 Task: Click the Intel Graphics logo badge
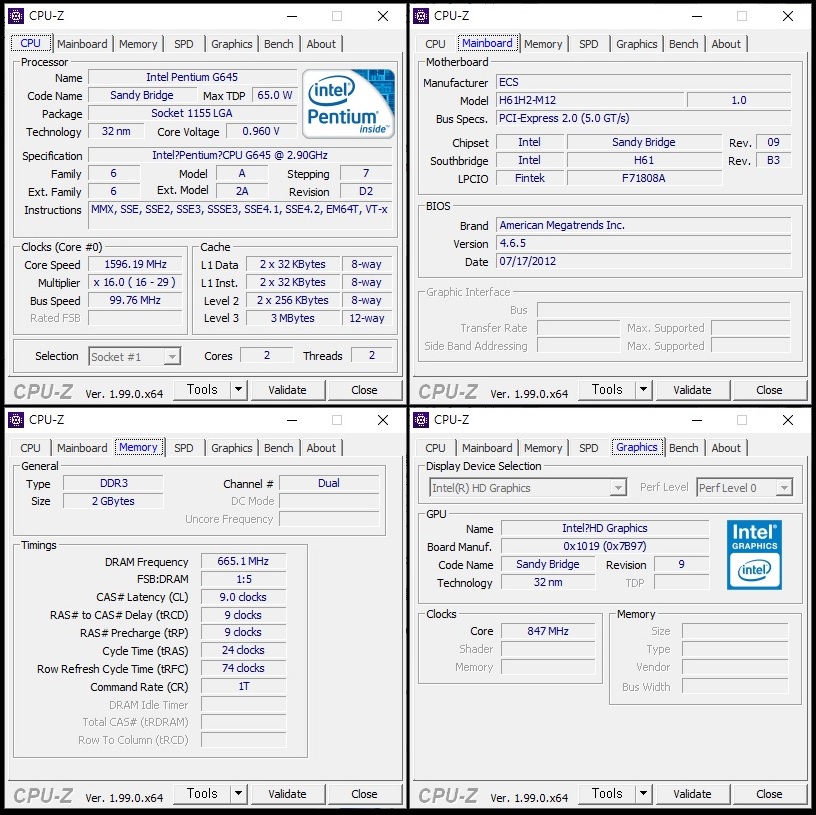[754, 555]
